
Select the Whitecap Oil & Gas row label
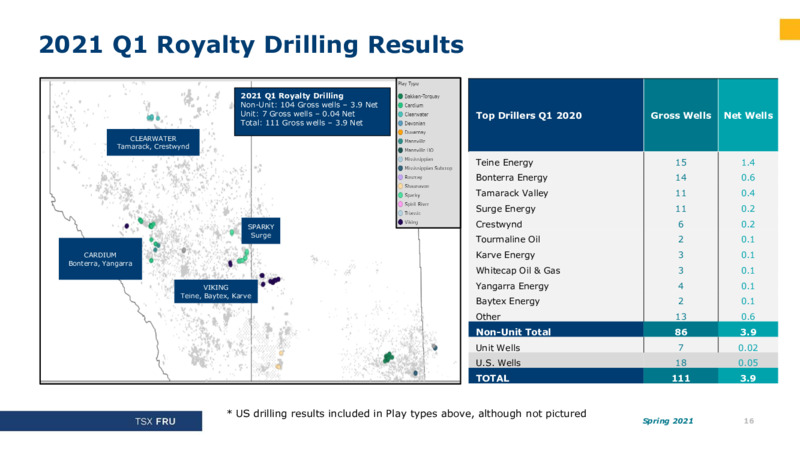[x=518, y=270]
